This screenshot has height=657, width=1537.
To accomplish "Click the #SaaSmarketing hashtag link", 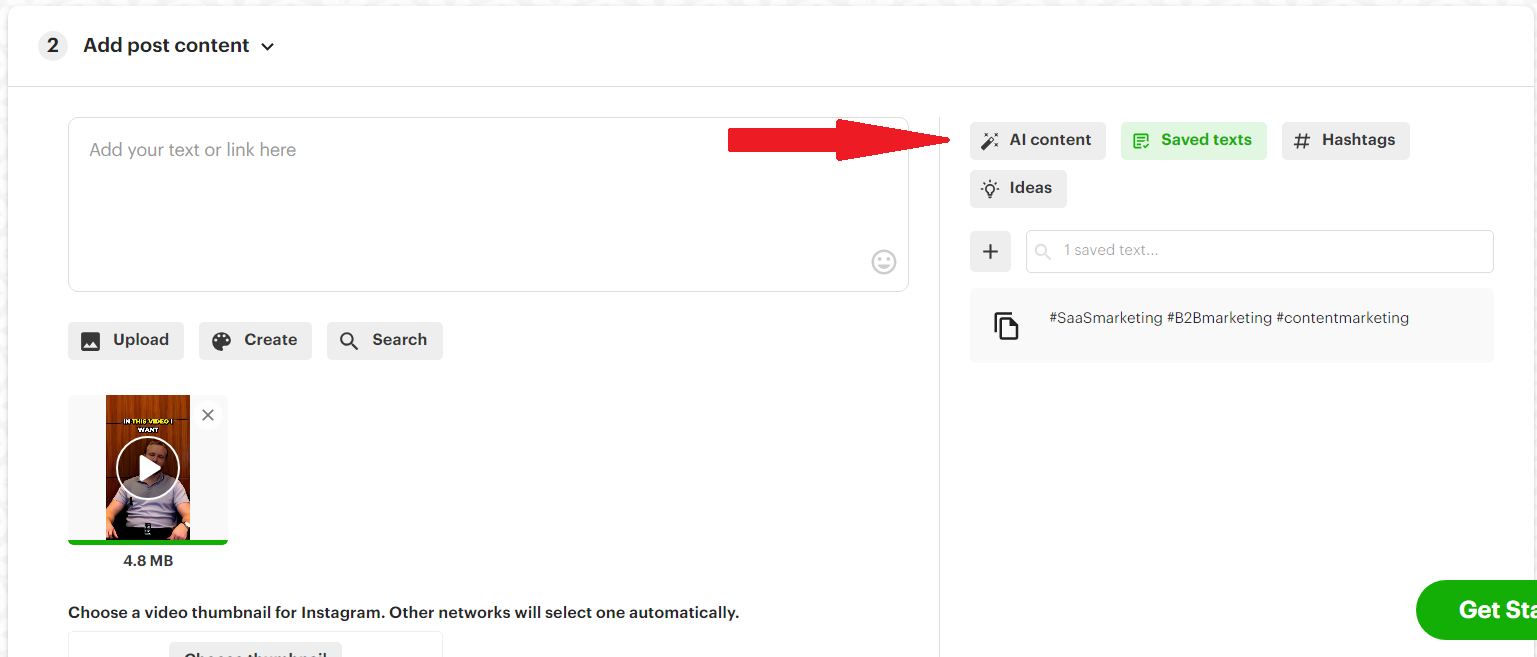I will pyautogui.click(x=1105, y=317).
